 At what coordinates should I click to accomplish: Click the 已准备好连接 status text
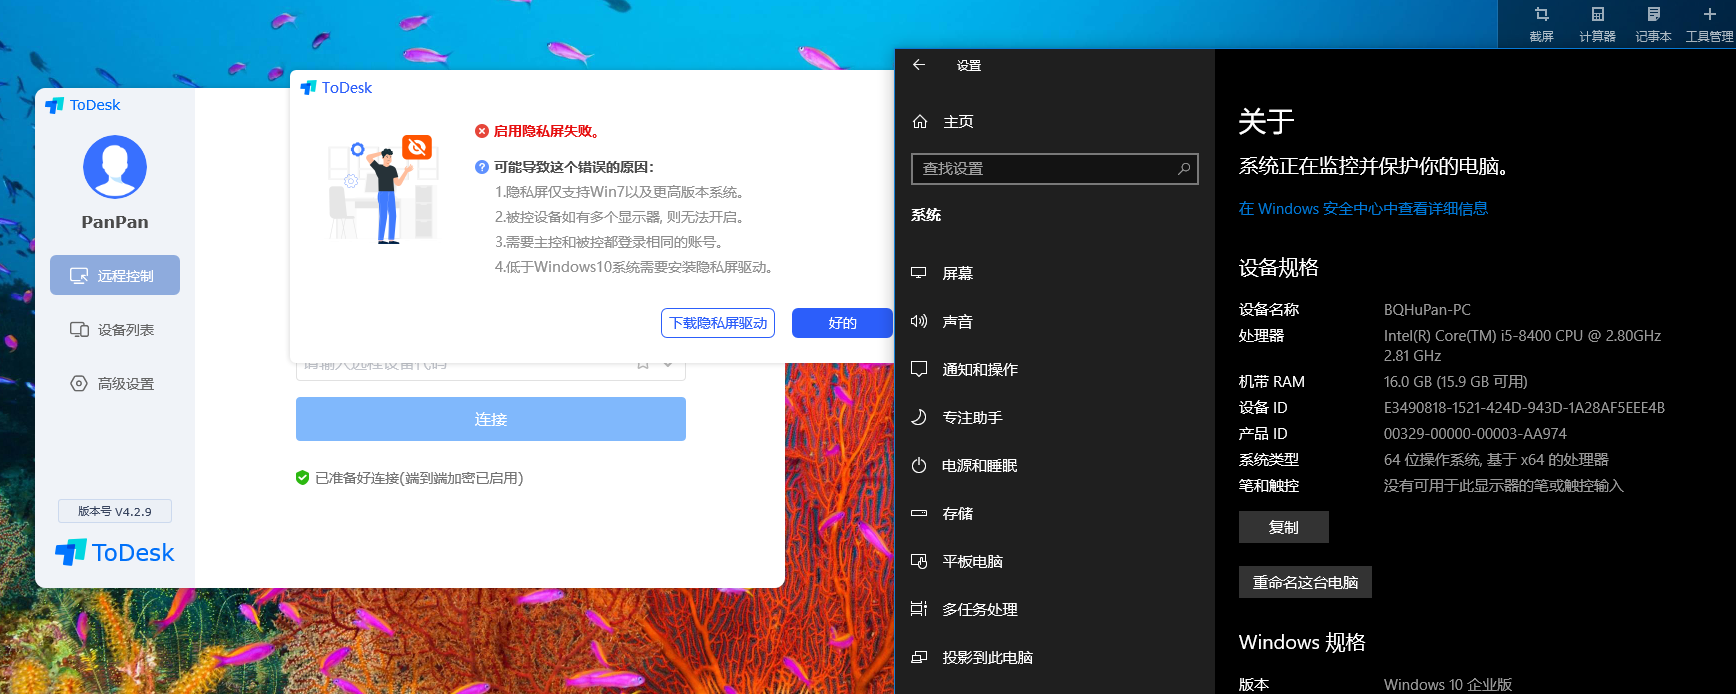pos(419,478)
